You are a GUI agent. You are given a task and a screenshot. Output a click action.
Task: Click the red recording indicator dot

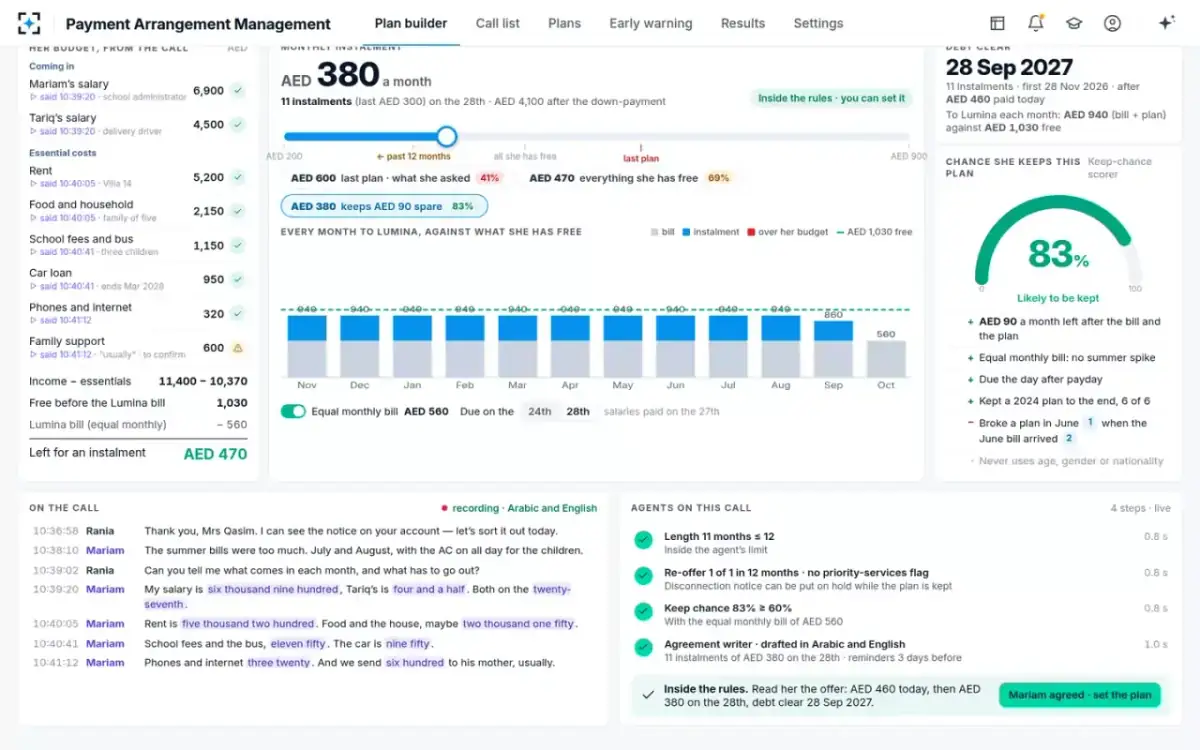pos(444,508)
